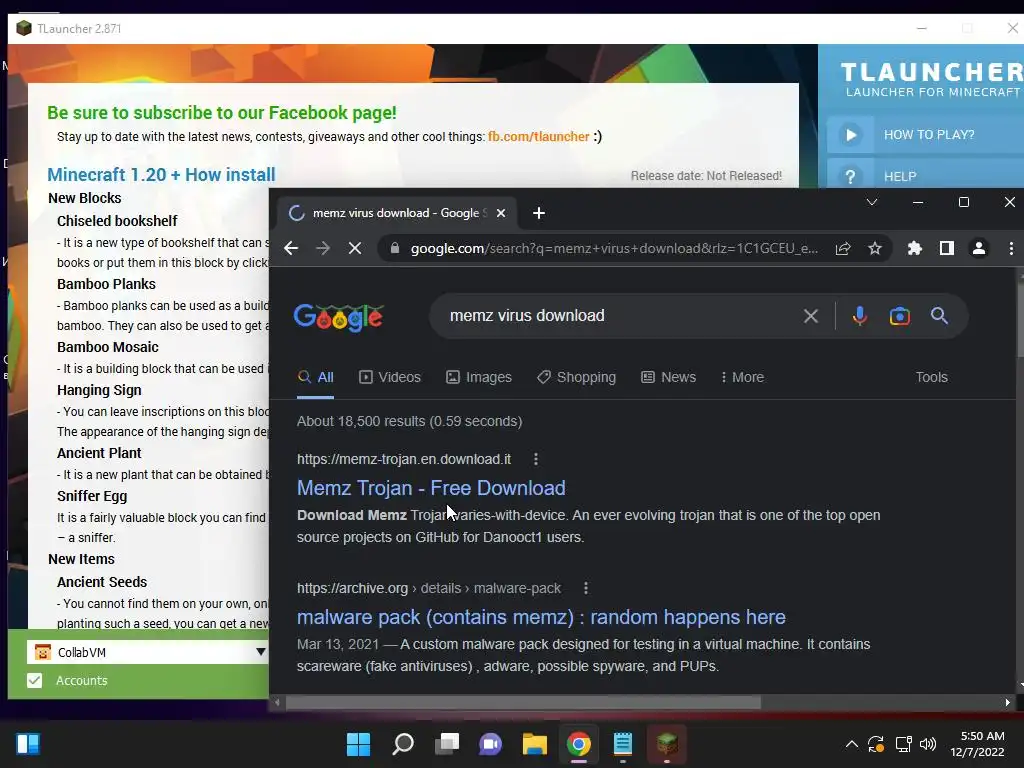The image size is (1024, 768).
Task: Open the Chrome profile avatar icon
Action: click(x=979, y=248)
